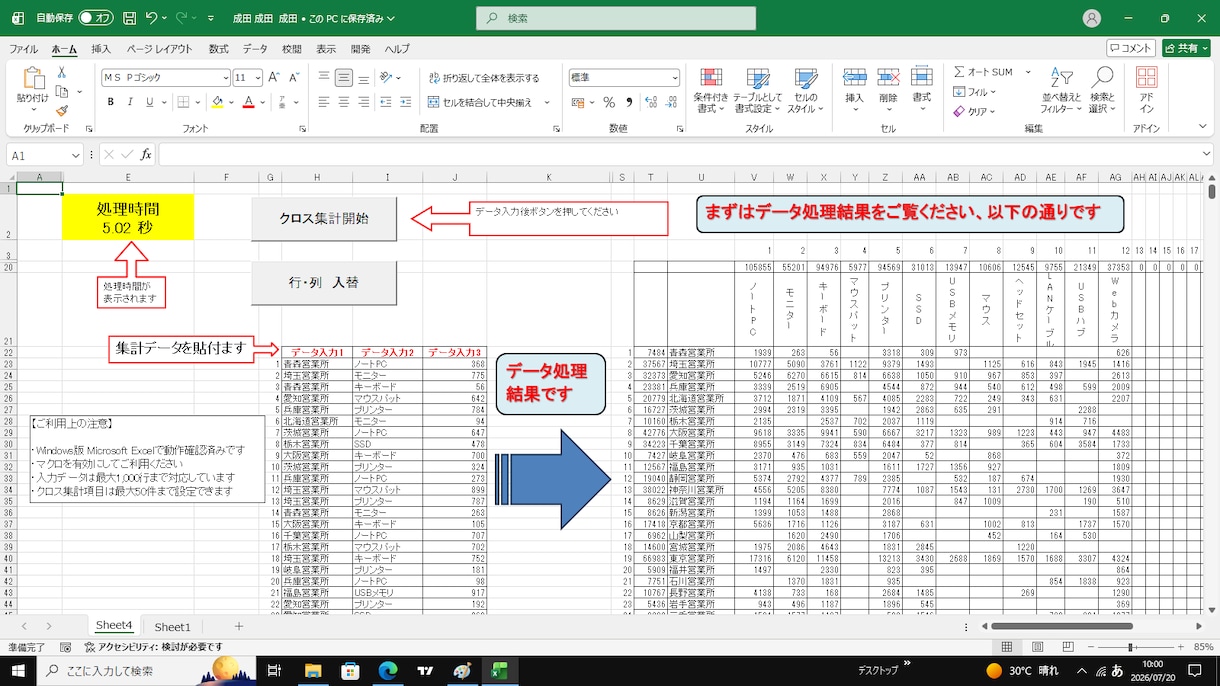Toggle the AutoSave (自動保存) switch
Viewport: 1220px width, 686px height.
pyautogui.click(x=96, y=18)
